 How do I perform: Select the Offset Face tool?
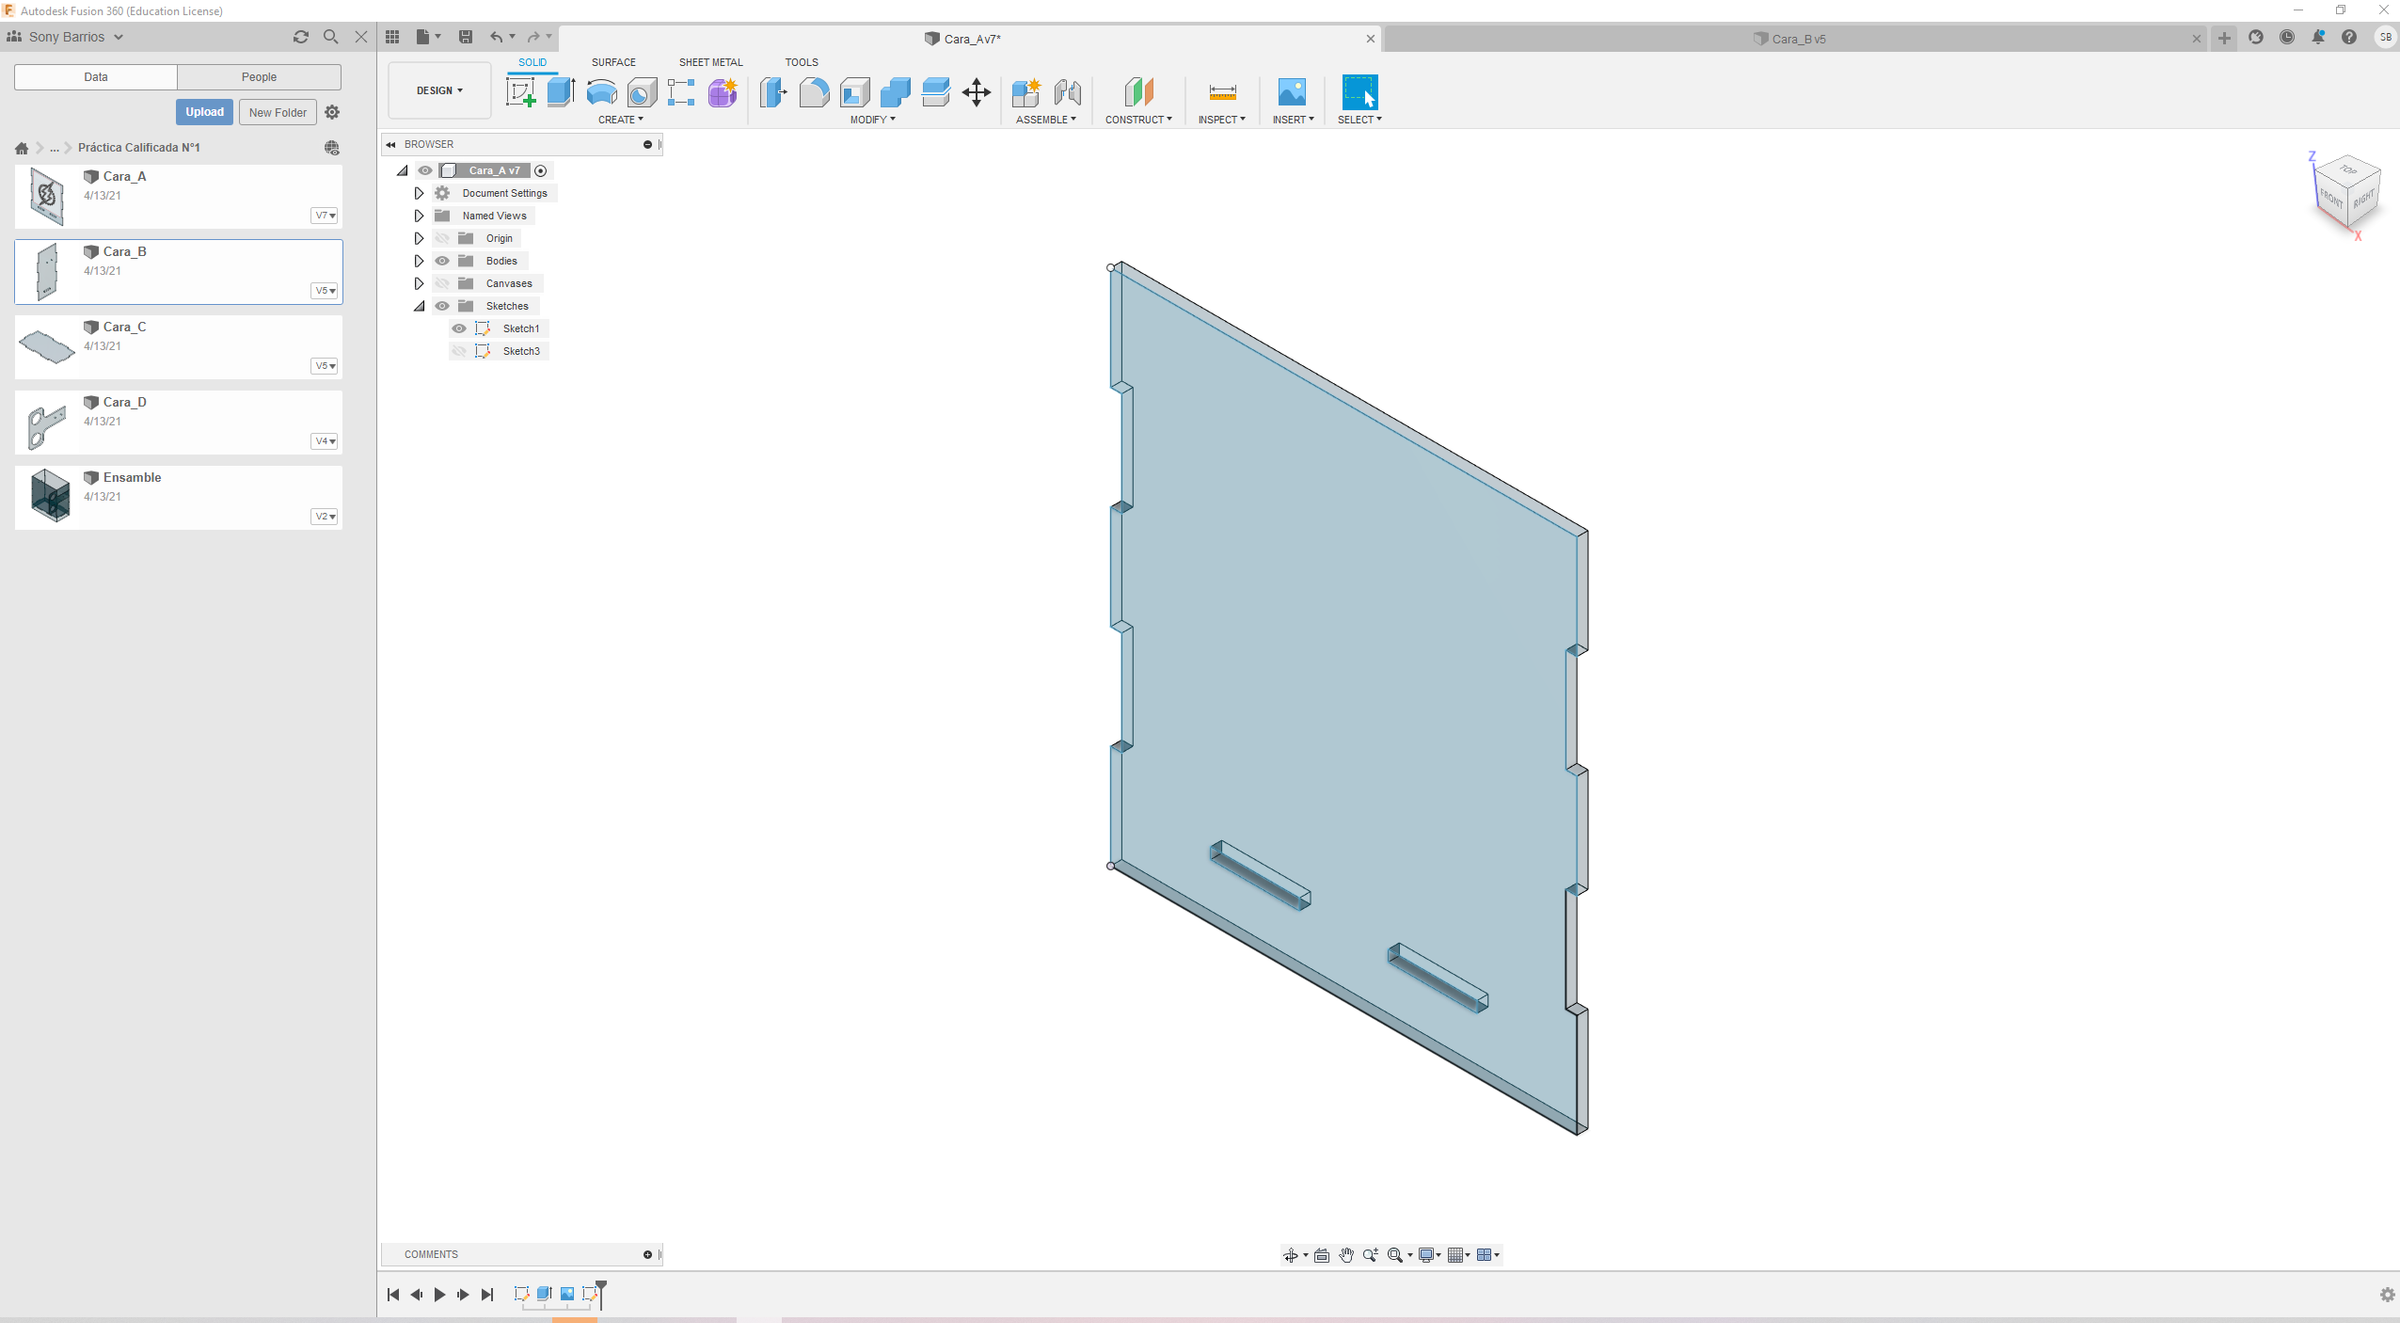(935, 93)
